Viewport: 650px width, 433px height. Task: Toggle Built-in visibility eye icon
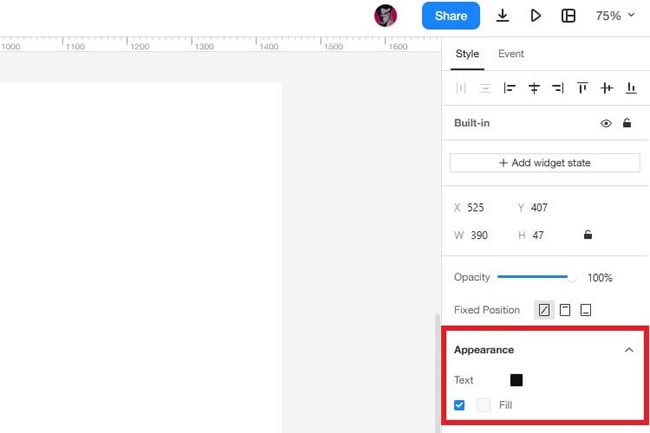point(606,123)
